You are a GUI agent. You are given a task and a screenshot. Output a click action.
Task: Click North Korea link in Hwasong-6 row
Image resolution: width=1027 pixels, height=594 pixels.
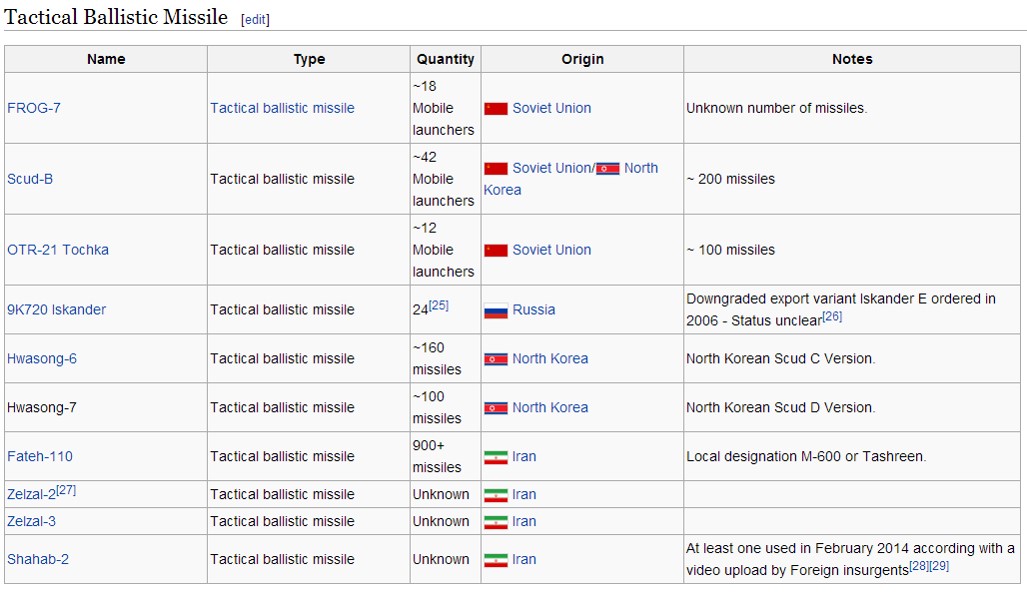(550, 359)
